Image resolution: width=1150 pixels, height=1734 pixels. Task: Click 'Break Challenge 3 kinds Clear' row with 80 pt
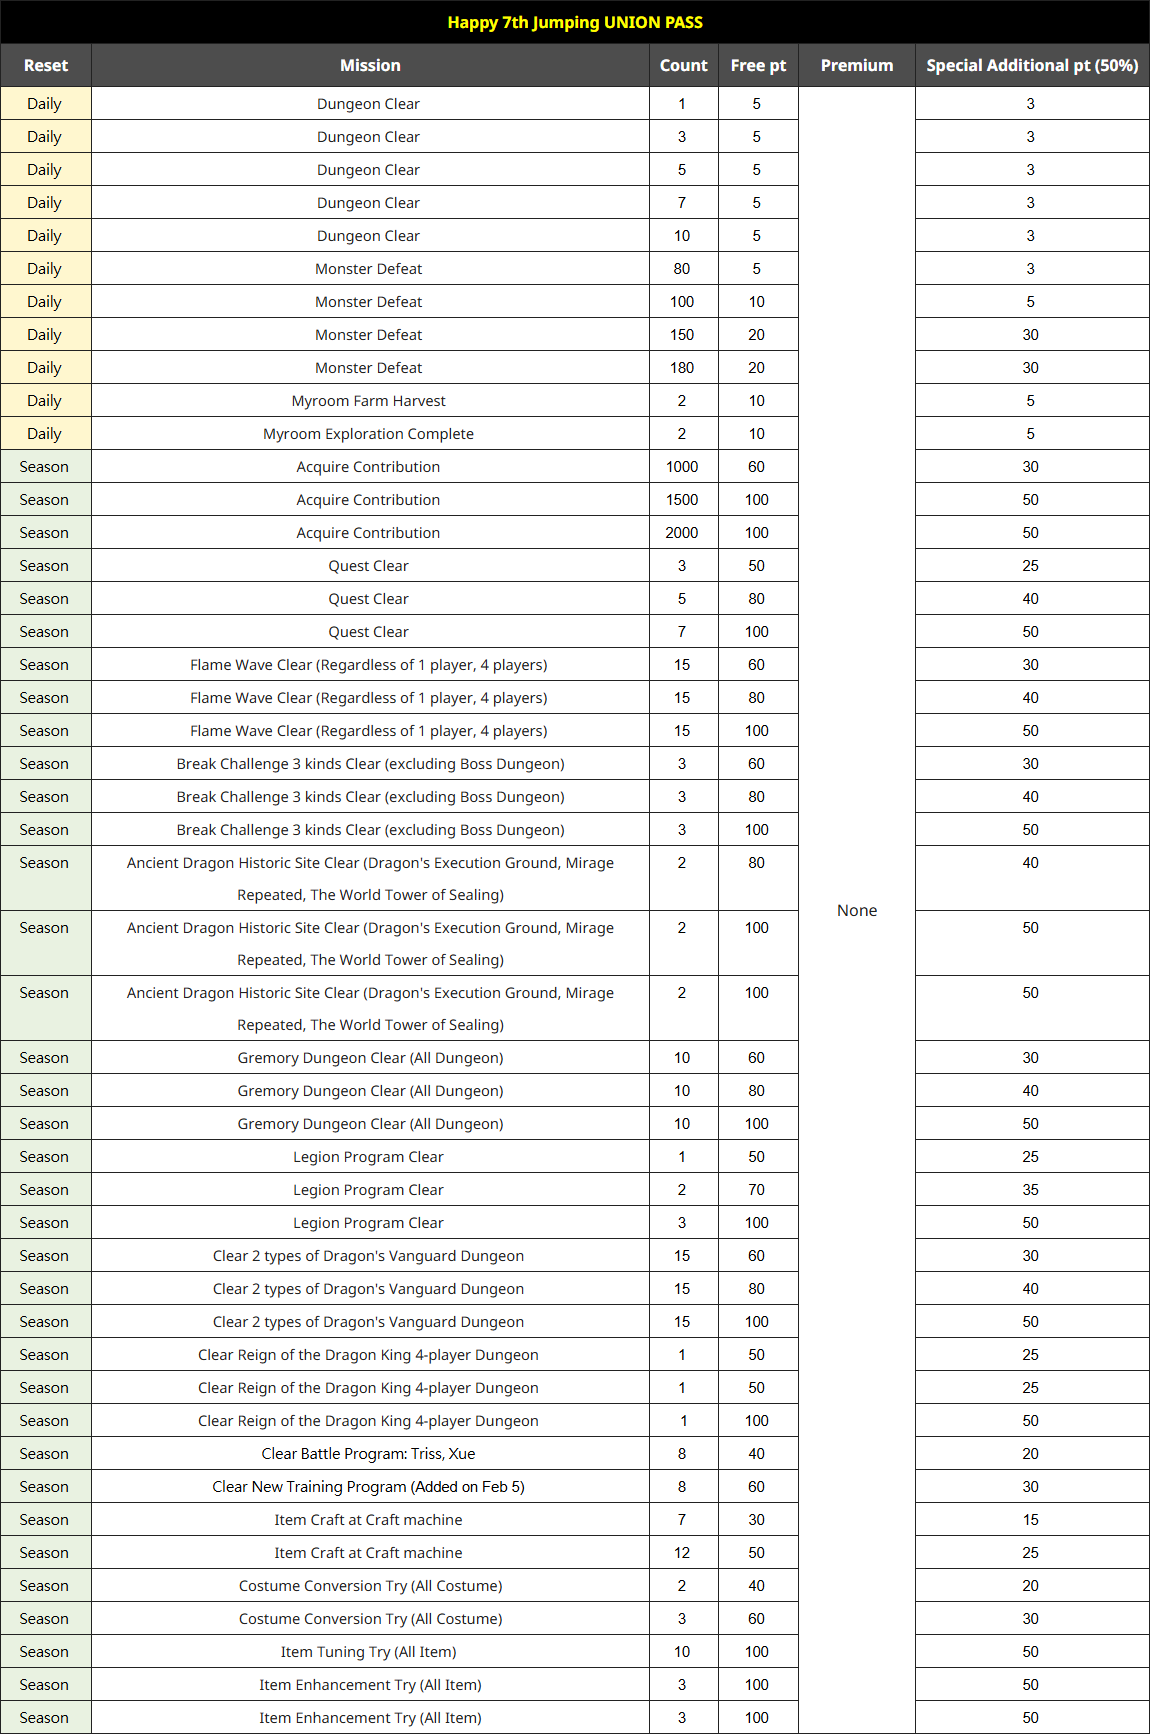(371, 797)
